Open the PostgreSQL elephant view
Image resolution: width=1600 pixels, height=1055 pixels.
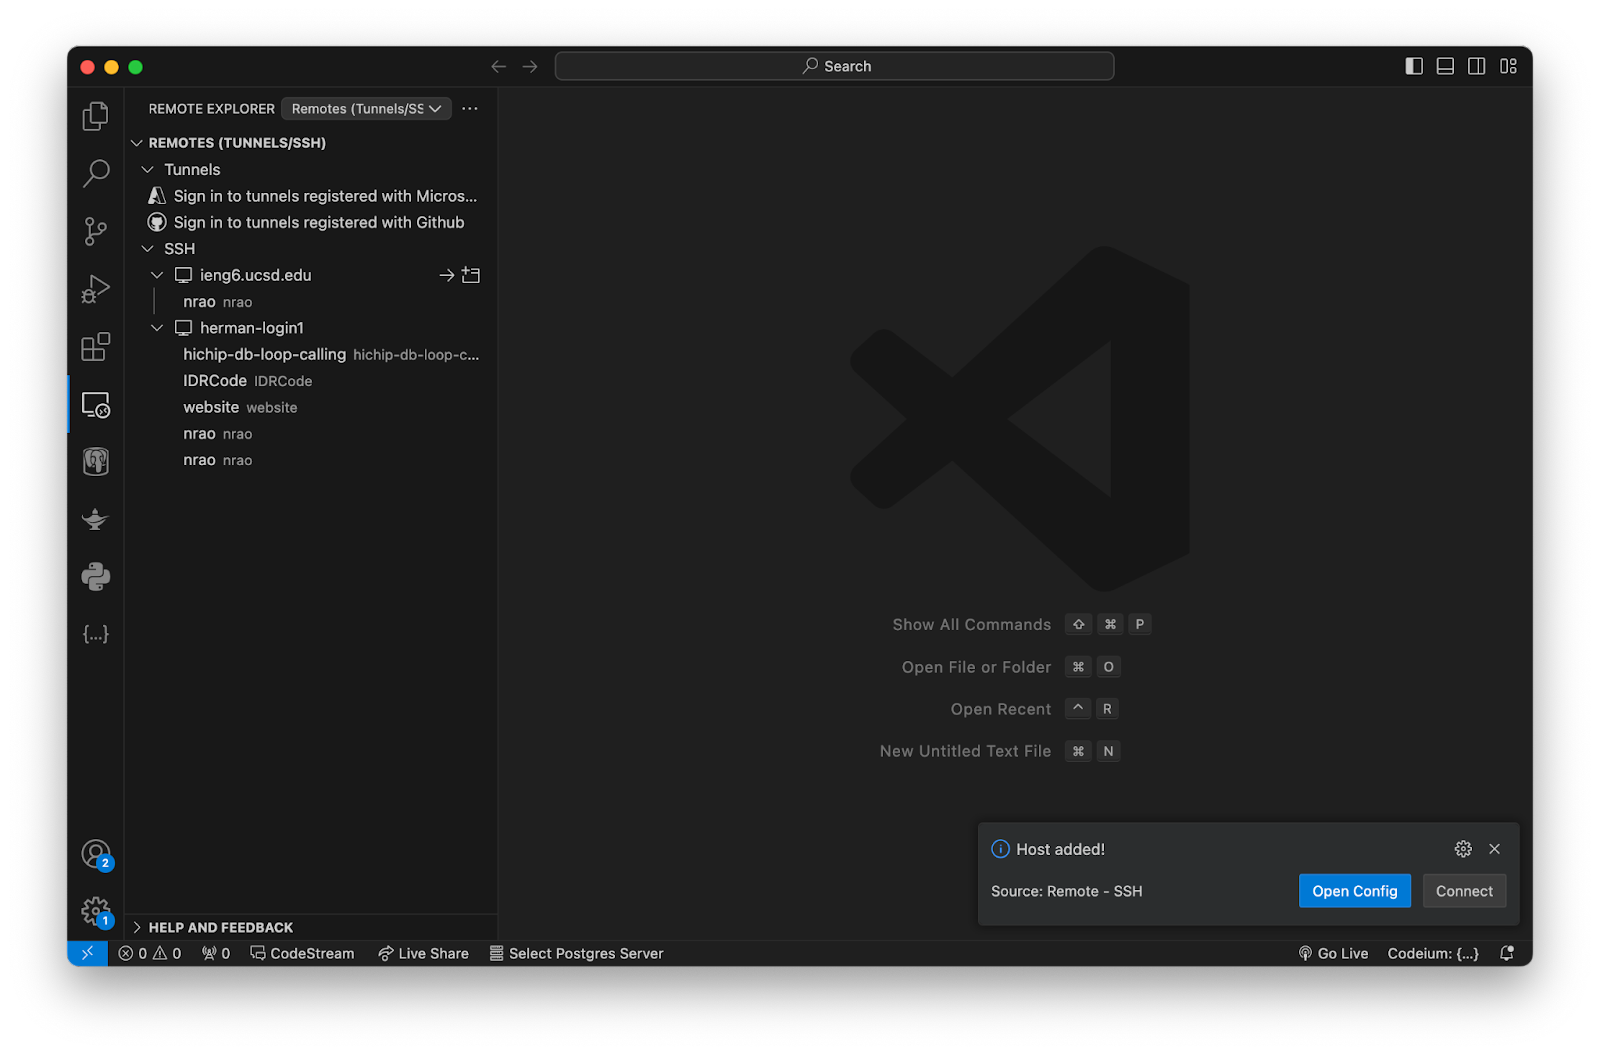tap(95, 462)
